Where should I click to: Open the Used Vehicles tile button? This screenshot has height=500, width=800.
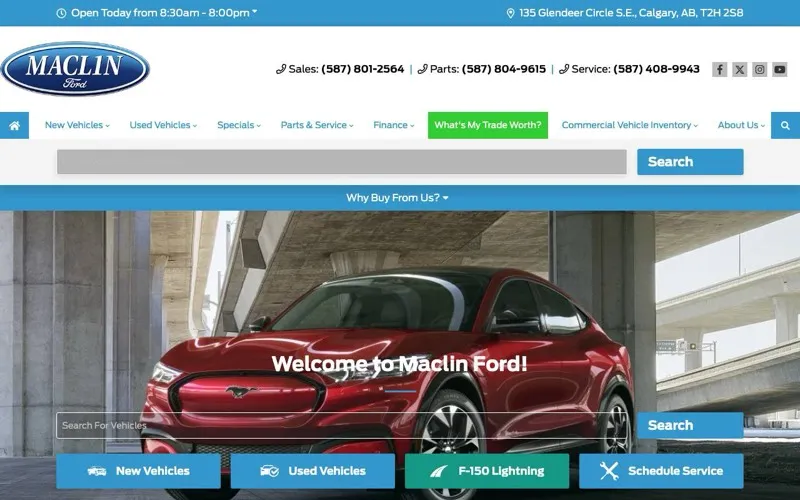(x=313, y=471)
